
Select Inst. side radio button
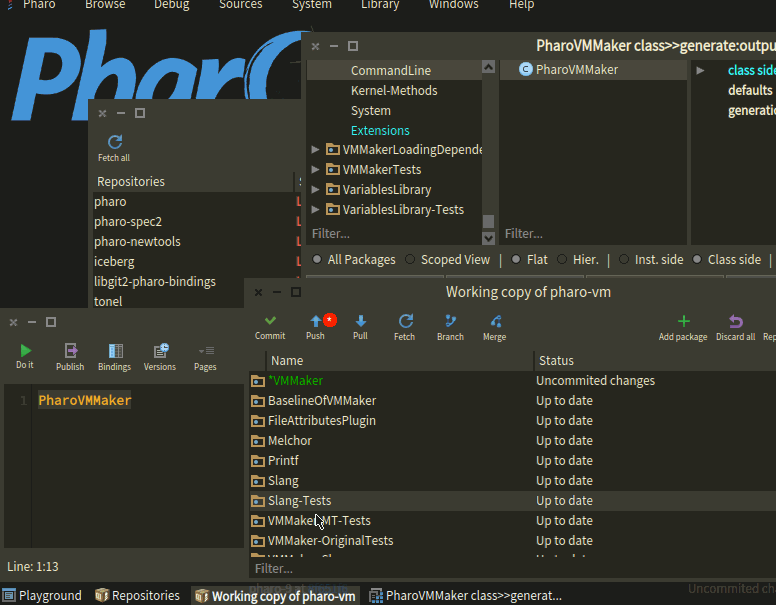pyautogui.click(x=624, y=259)
